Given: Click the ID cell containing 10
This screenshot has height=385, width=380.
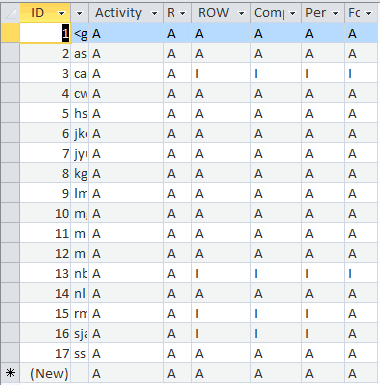Looking at the screenshot, I should pyautogui.click(x=45, y=213).
